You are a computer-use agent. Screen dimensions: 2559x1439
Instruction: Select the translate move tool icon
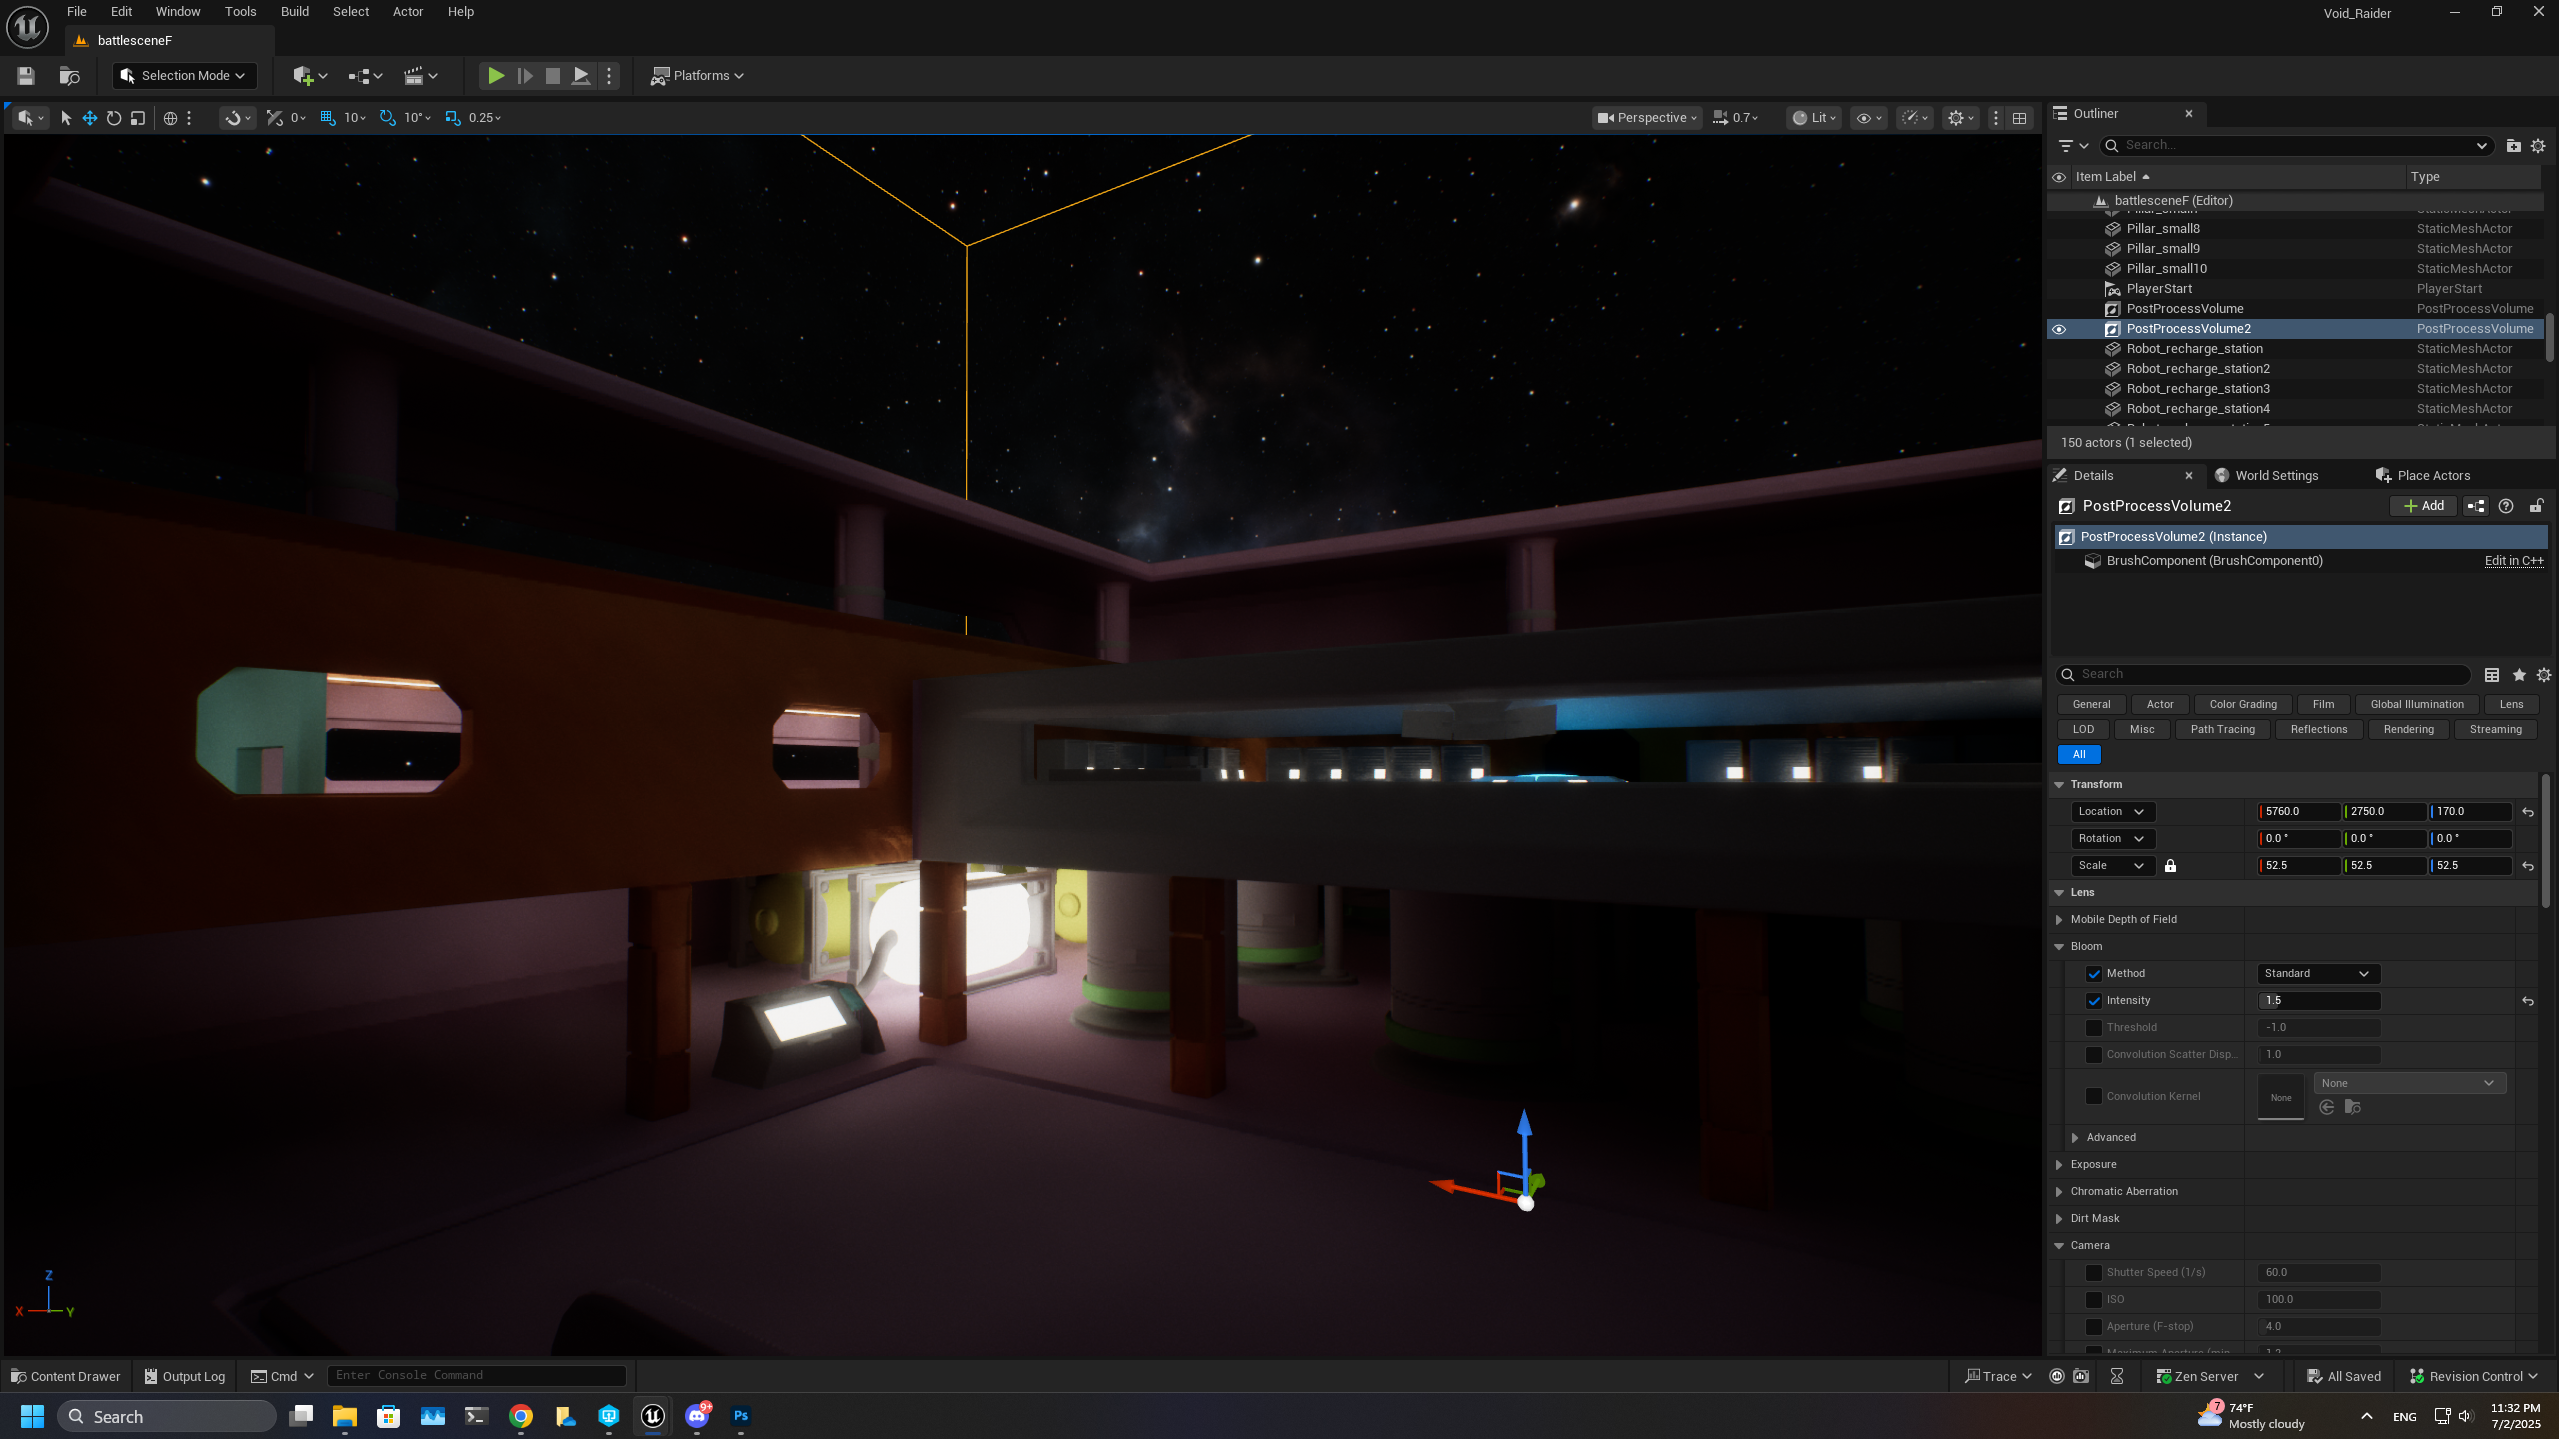point(90,118)
